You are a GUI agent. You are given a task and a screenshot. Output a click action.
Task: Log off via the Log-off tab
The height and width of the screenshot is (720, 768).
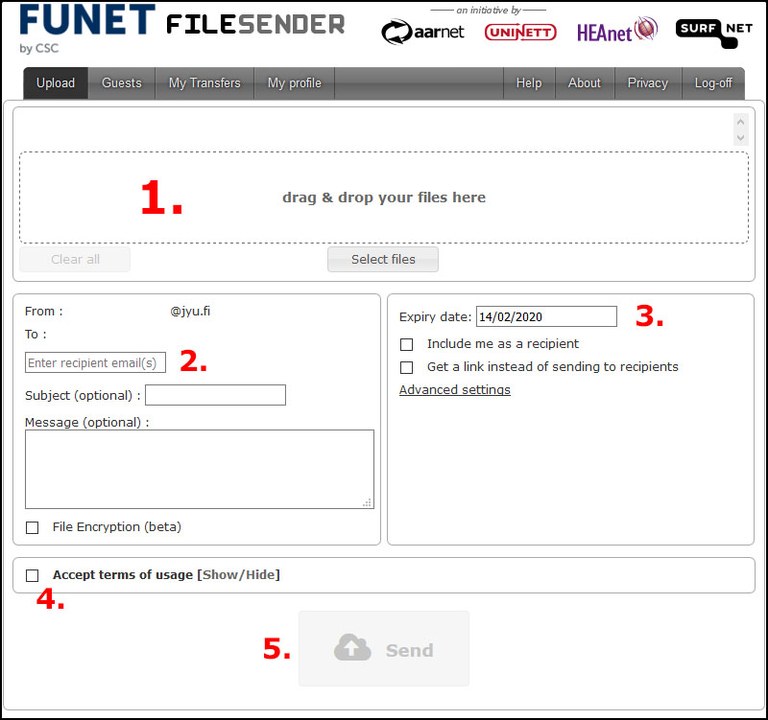[x=714, y=83]
